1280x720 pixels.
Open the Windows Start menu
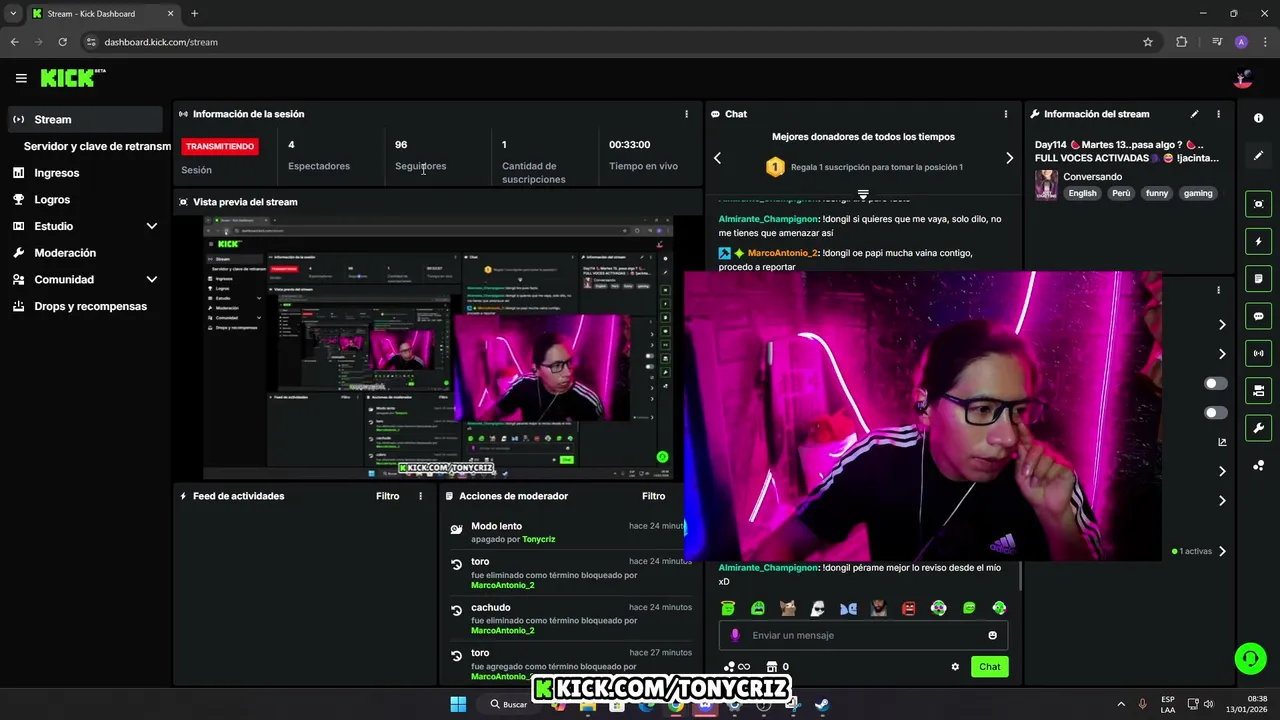point(458,704)
